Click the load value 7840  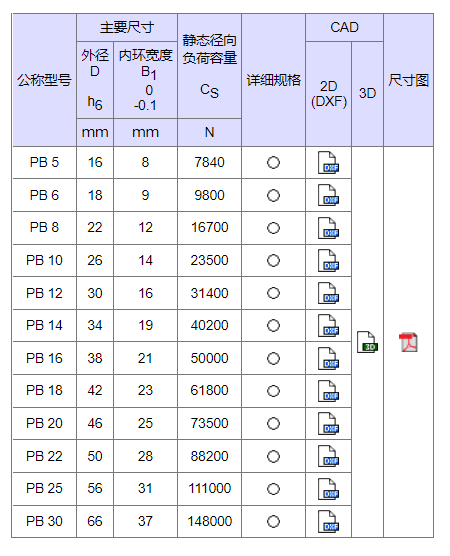[x=210, y=162]
